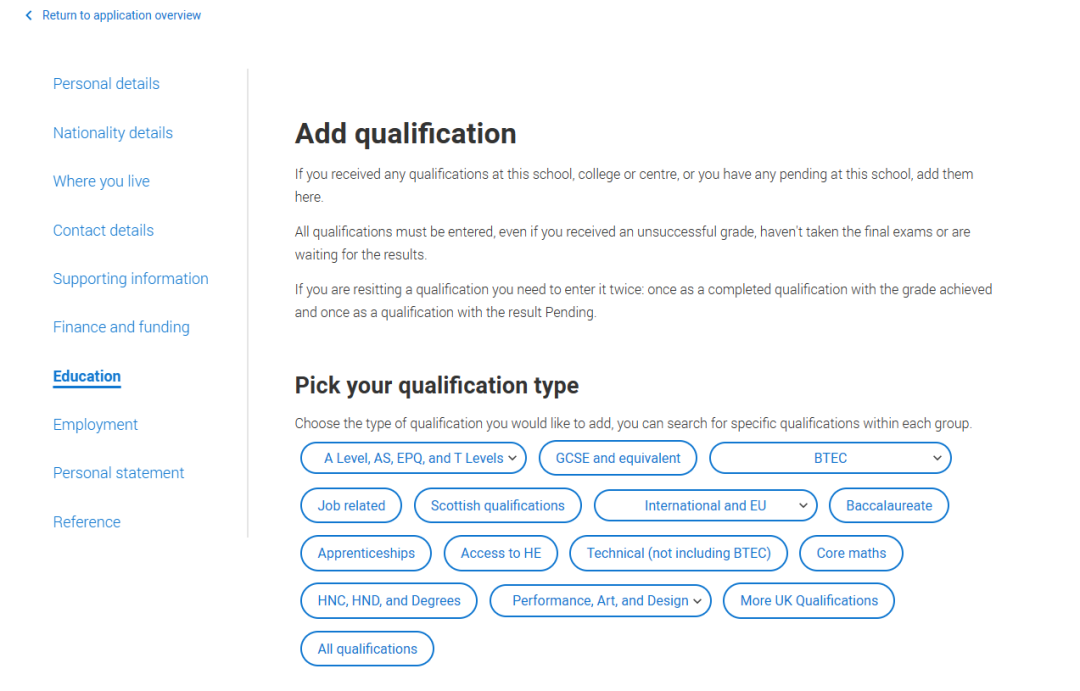The height and width of the screenshot is (691, 1080).
Task: Select Access to HE
Action: point(501,553)
